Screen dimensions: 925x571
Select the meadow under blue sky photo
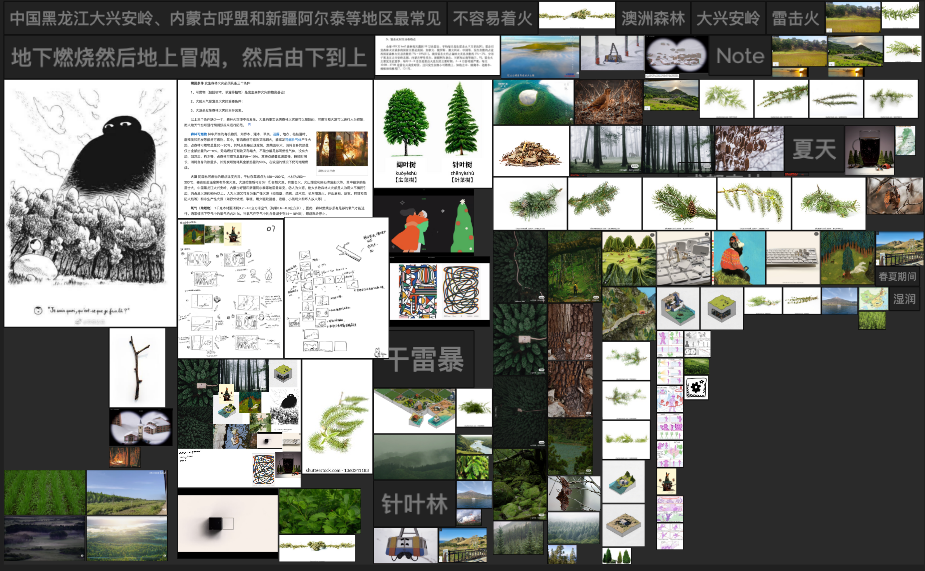tap(127, 493)
